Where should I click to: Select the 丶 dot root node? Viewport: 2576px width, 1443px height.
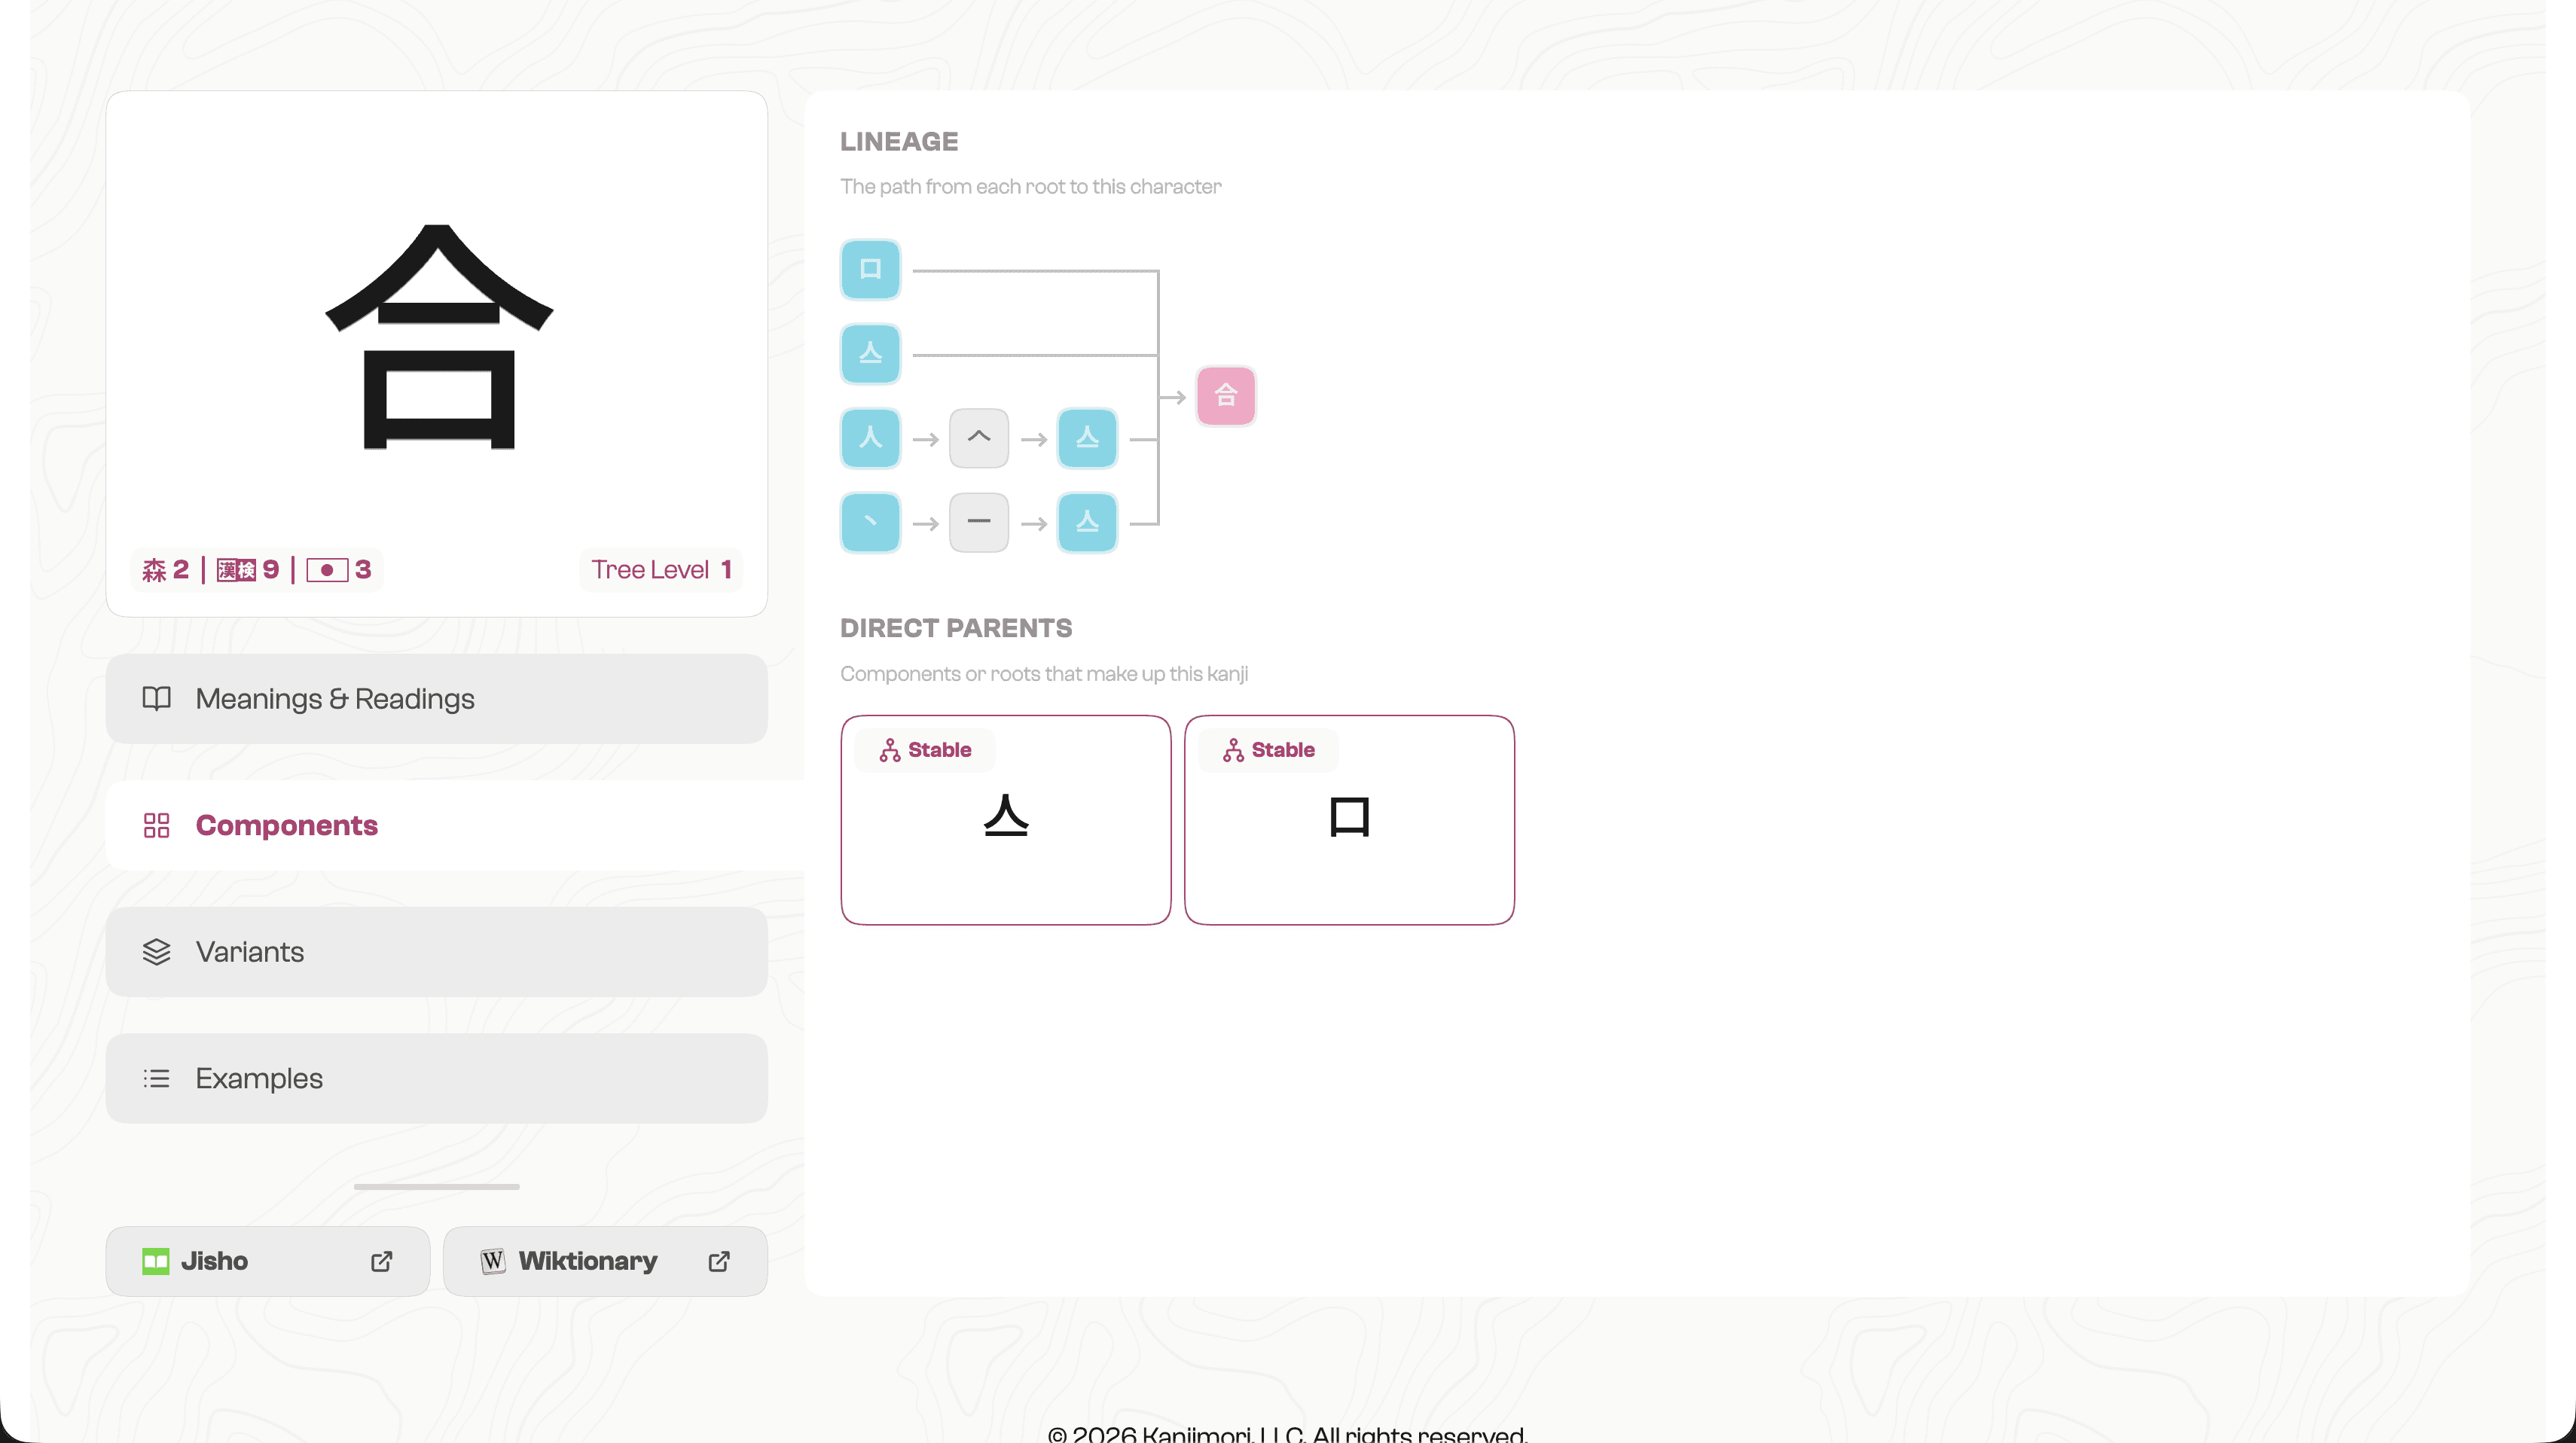pyautogui.click(x=870, y=522)
